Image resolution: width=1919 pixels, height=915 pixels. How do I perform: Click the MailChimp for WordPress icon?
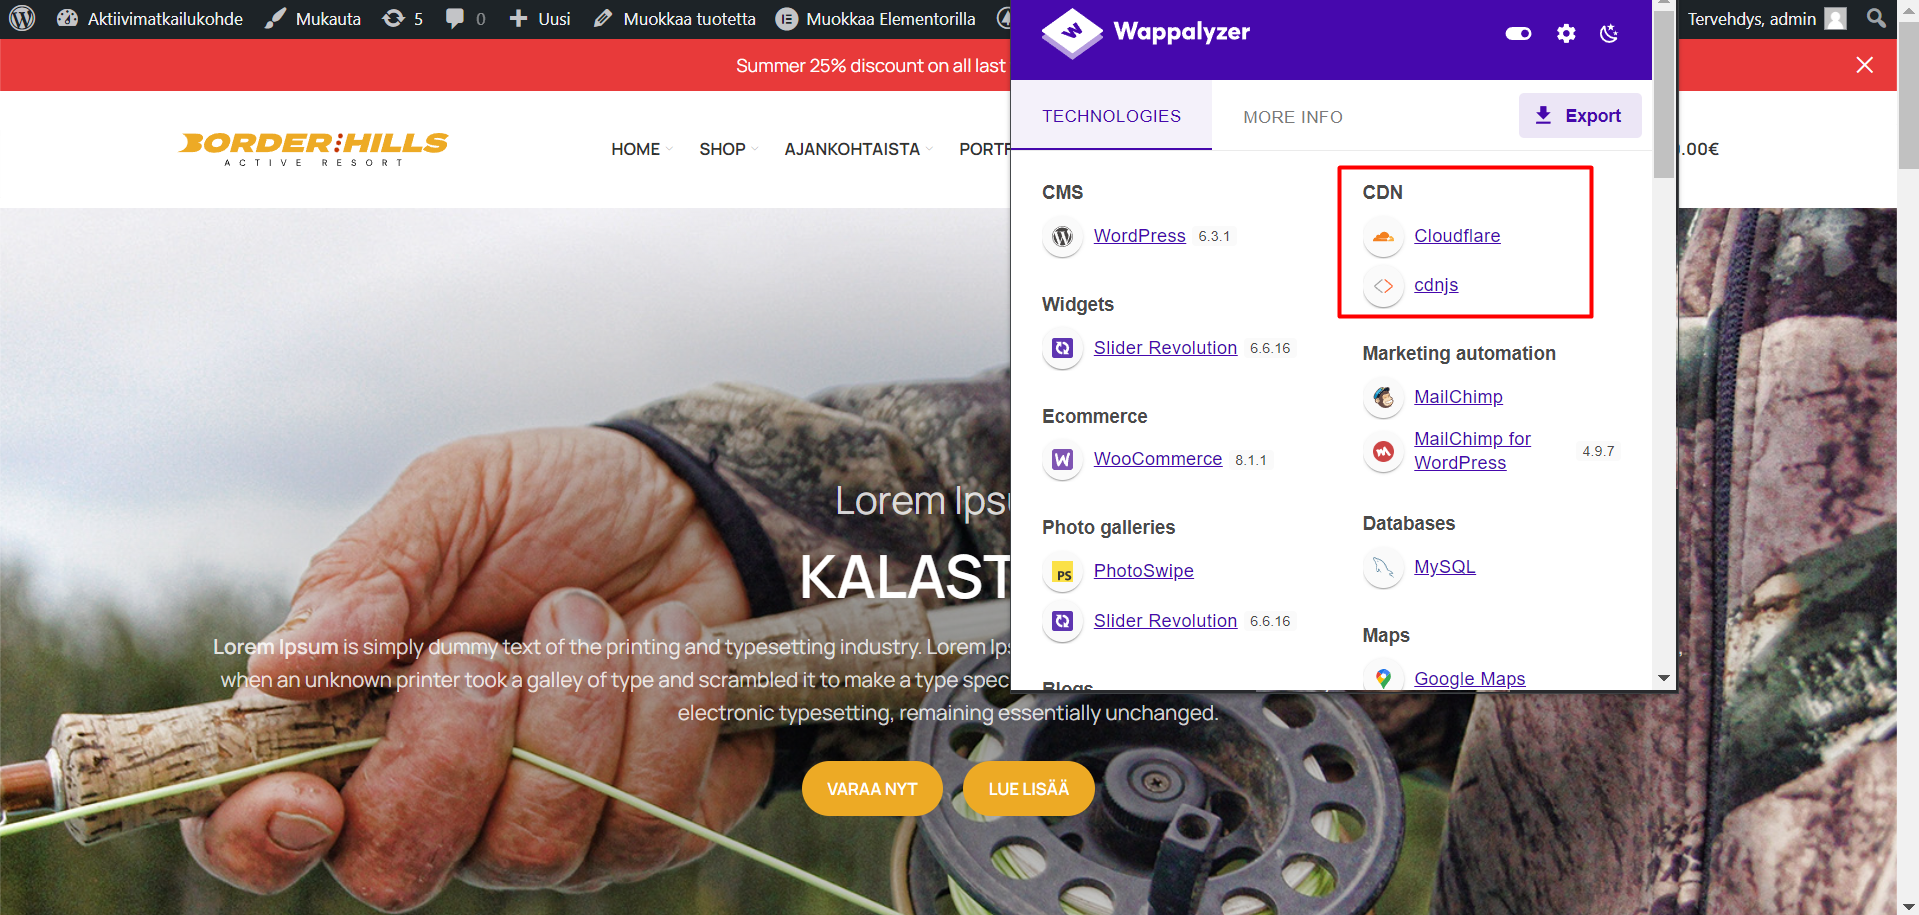(x=1383, y=452)
